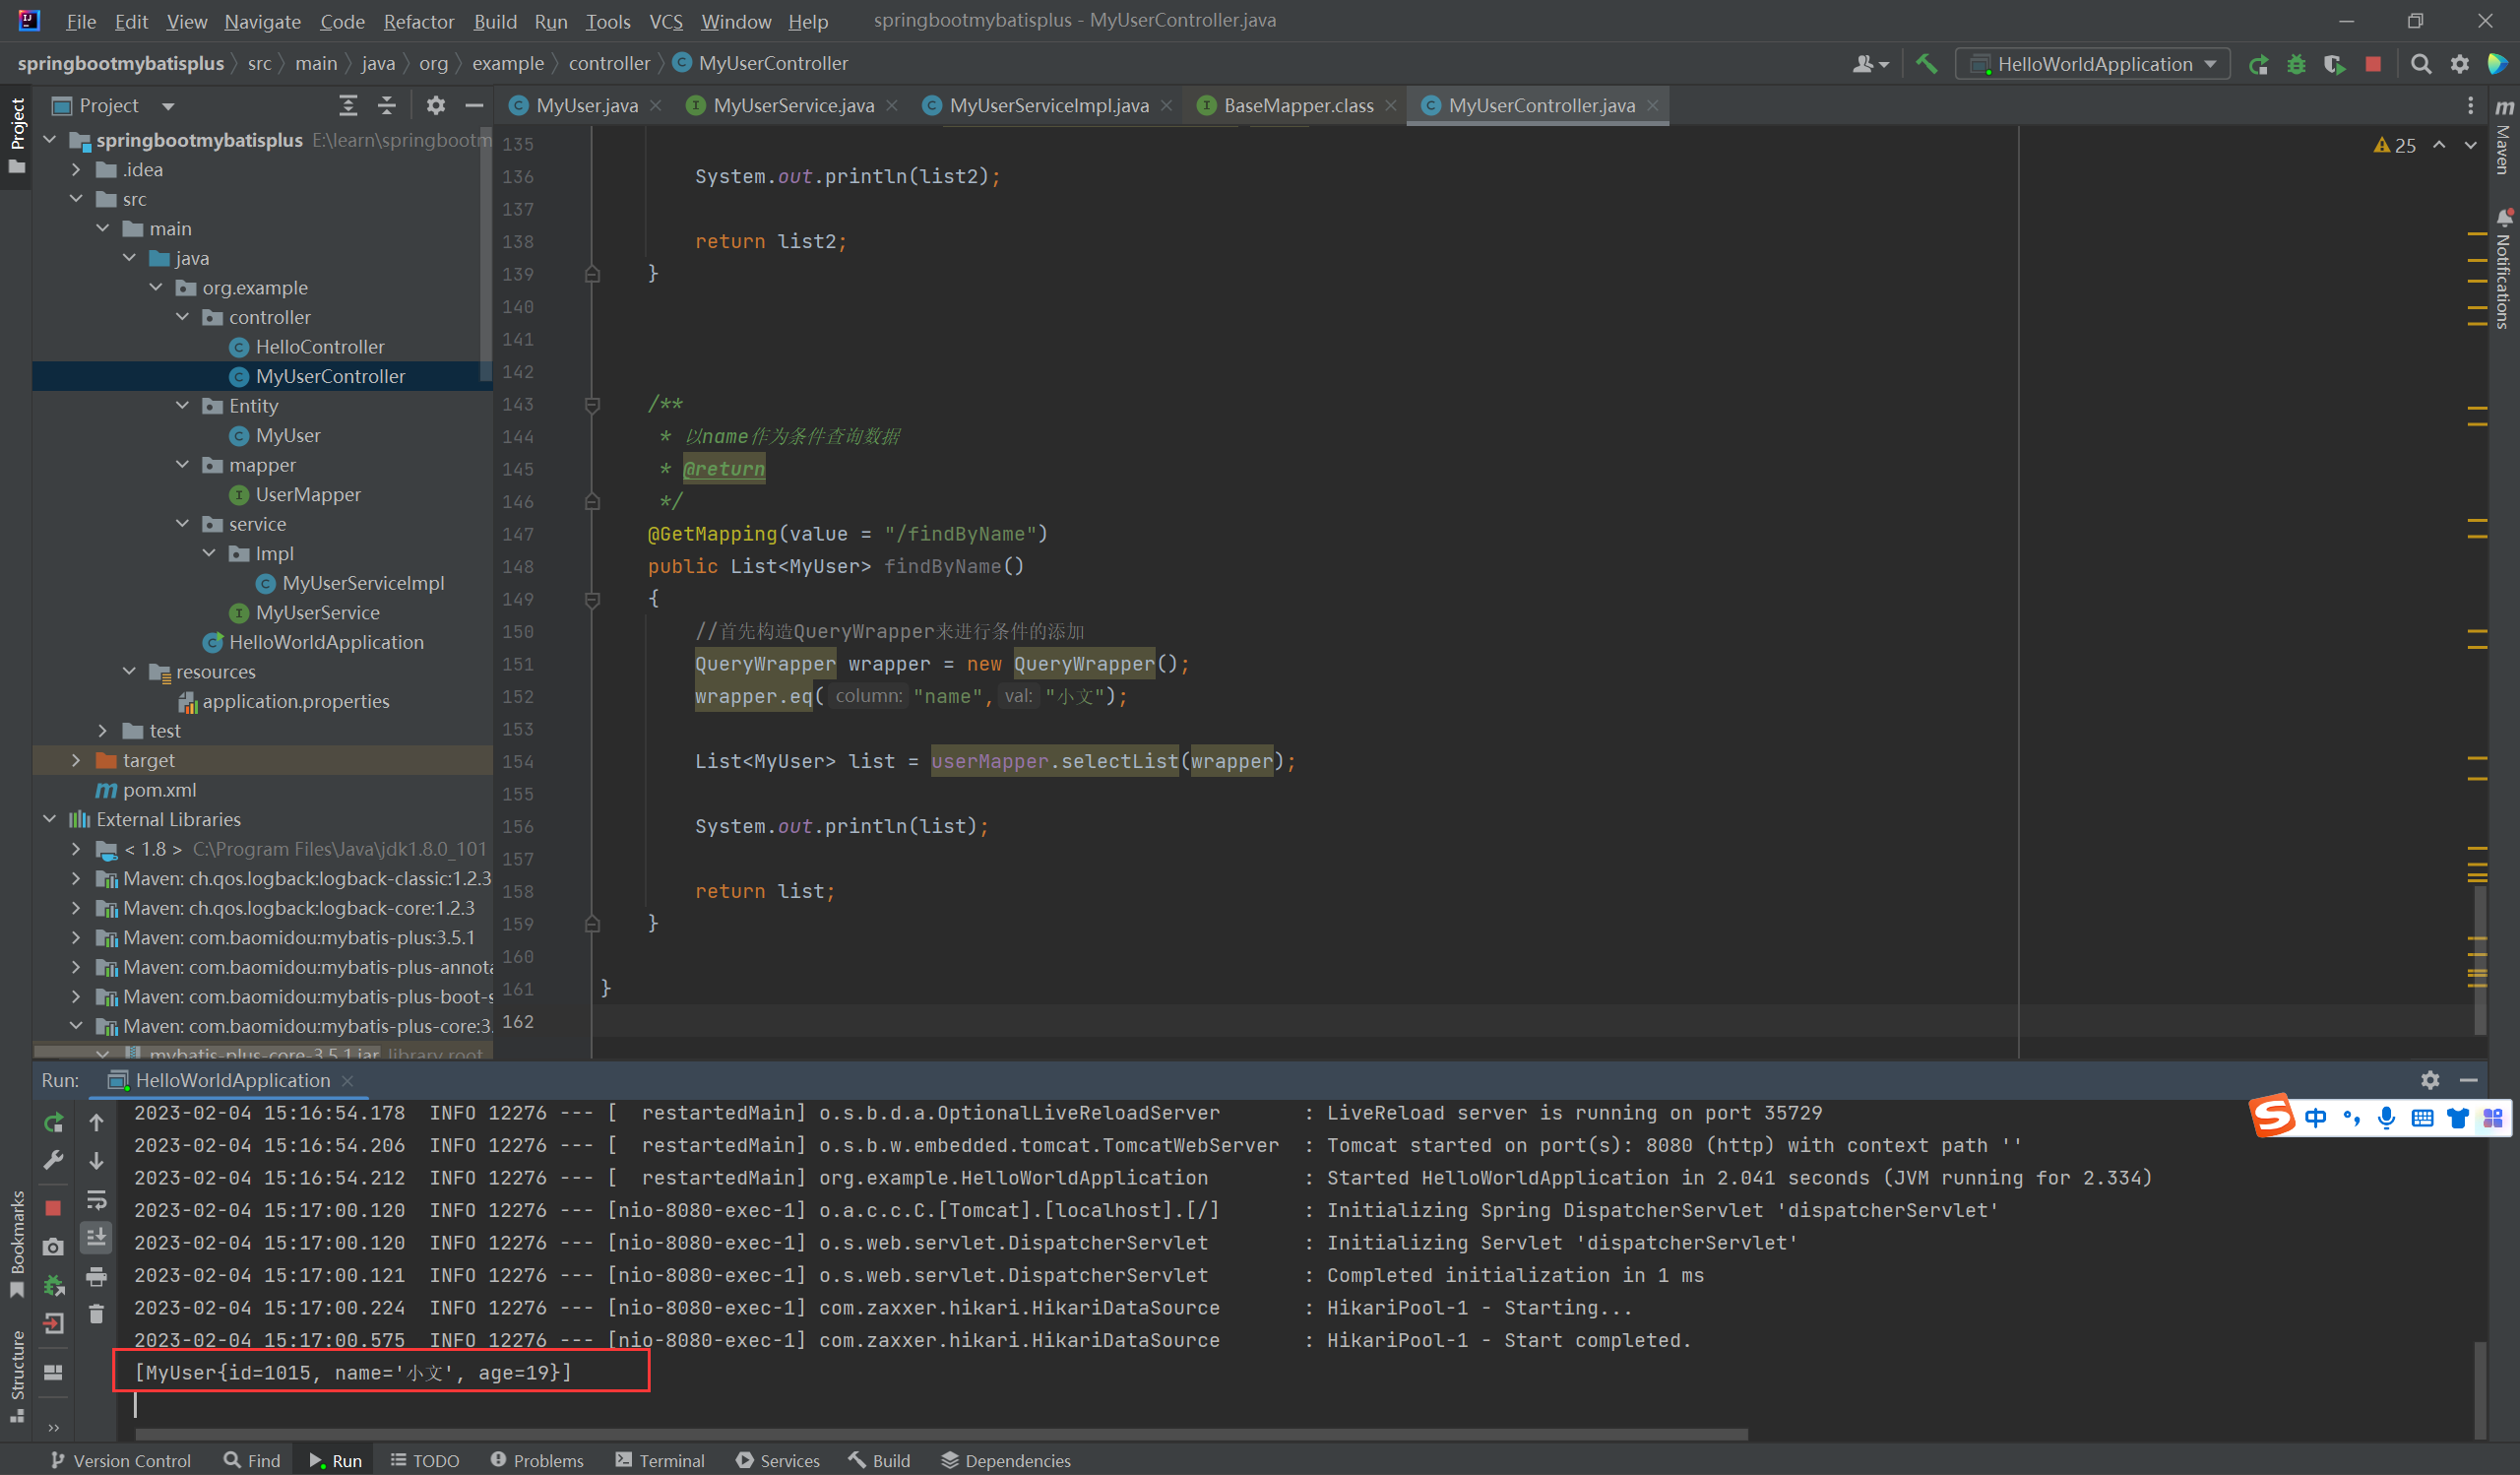
Task: Click the Build project hammer icon
Action: click(x=1926, y=64)
